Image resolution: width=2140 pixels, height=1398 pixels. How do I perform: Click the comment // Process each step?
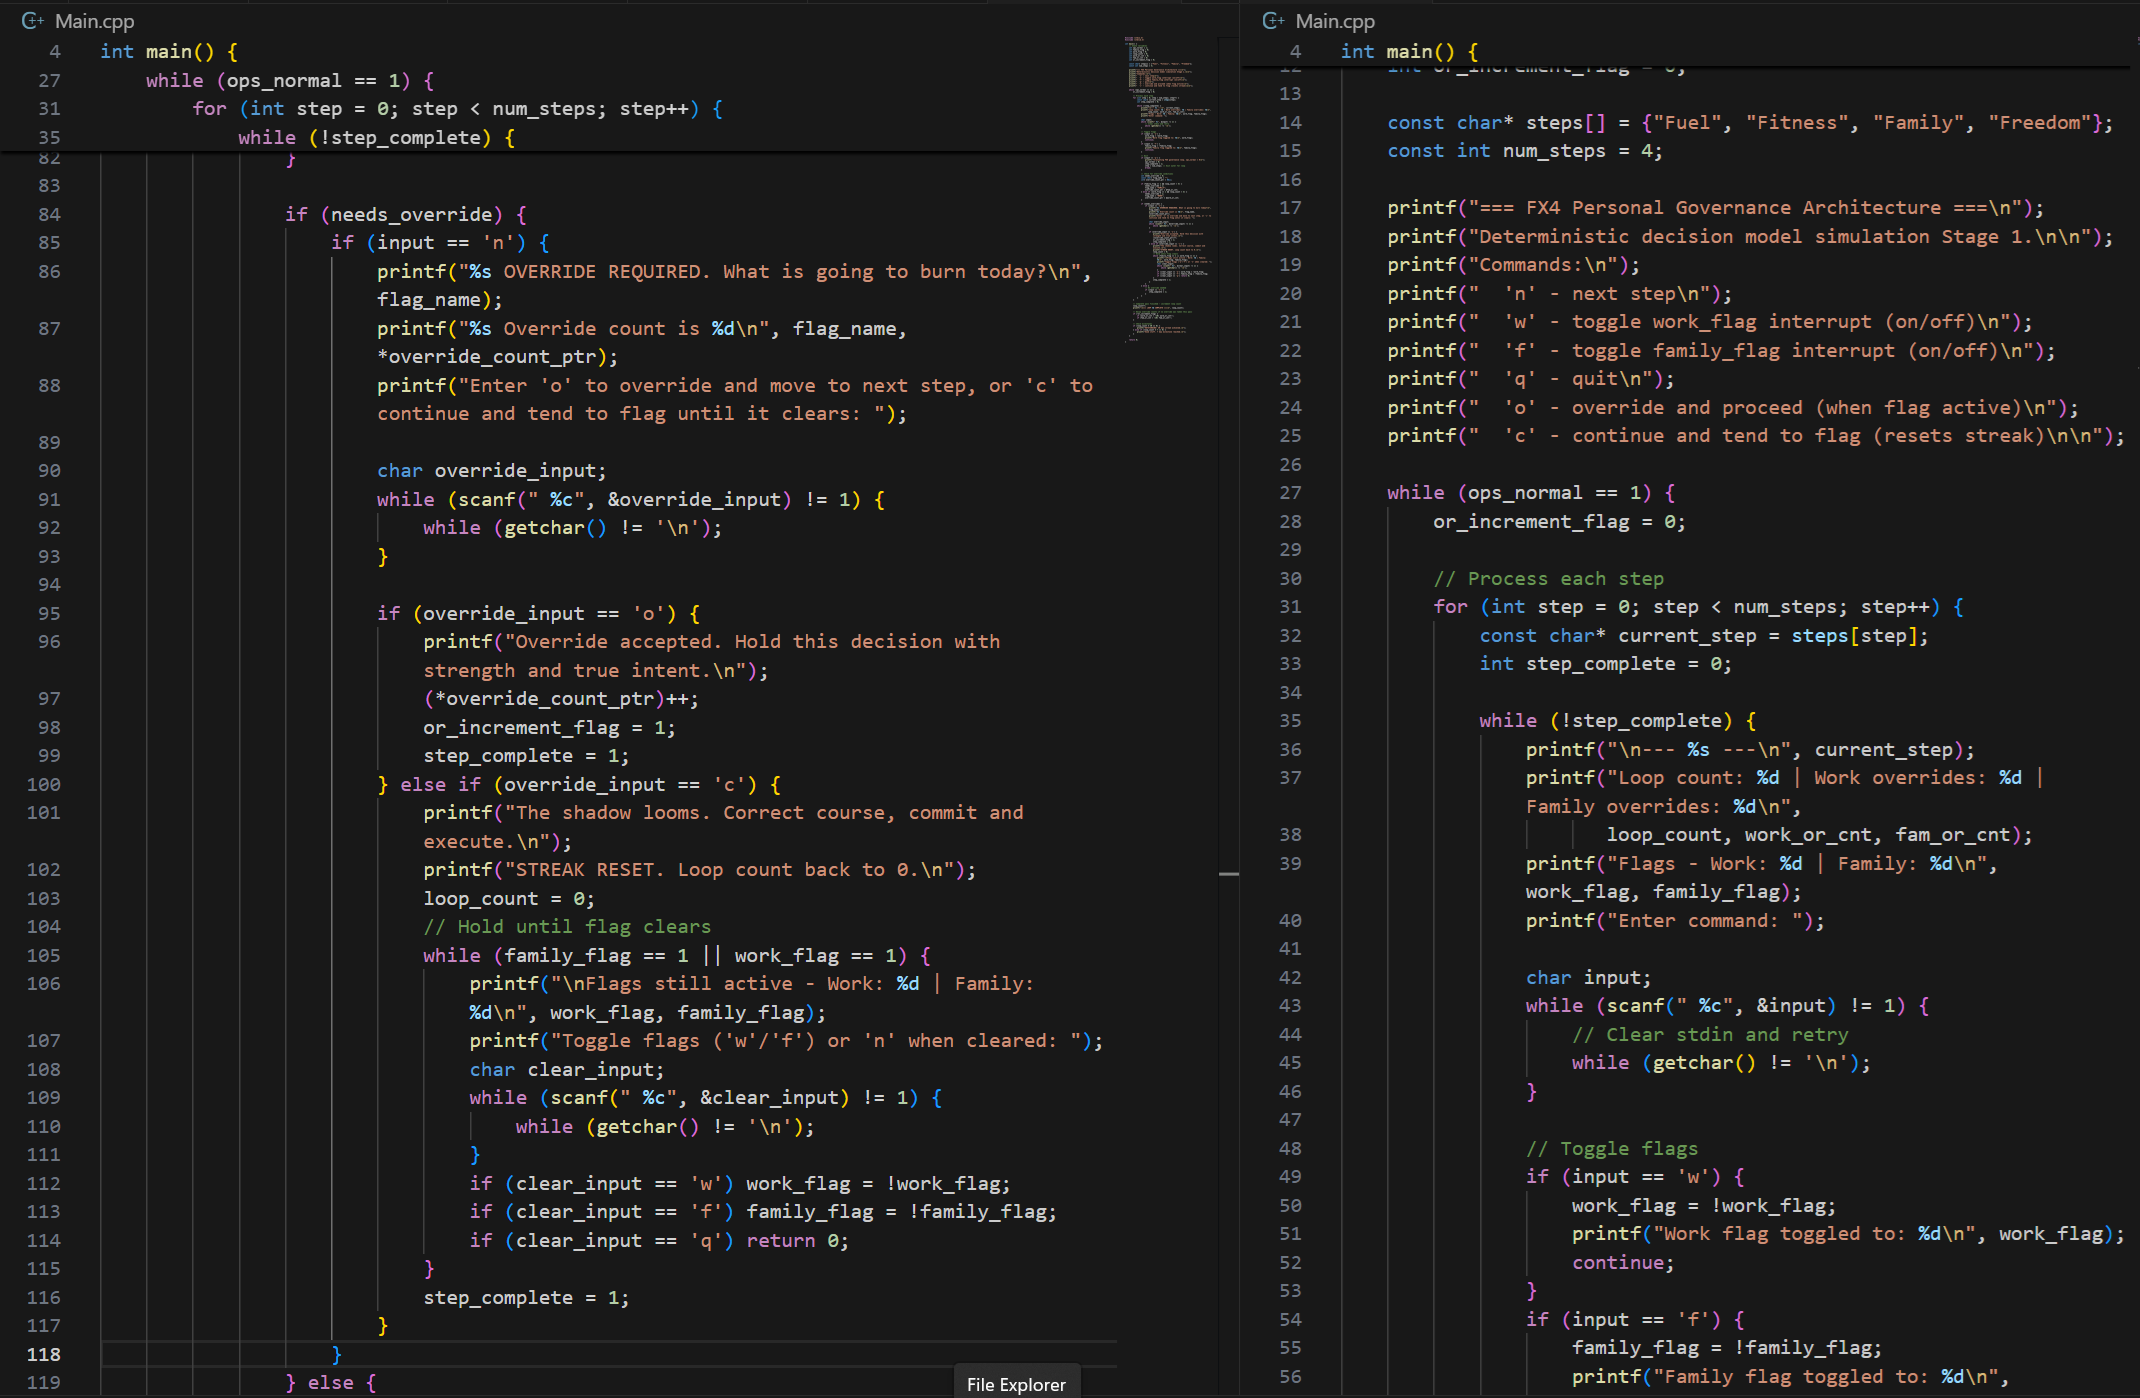pos(1548,578)
